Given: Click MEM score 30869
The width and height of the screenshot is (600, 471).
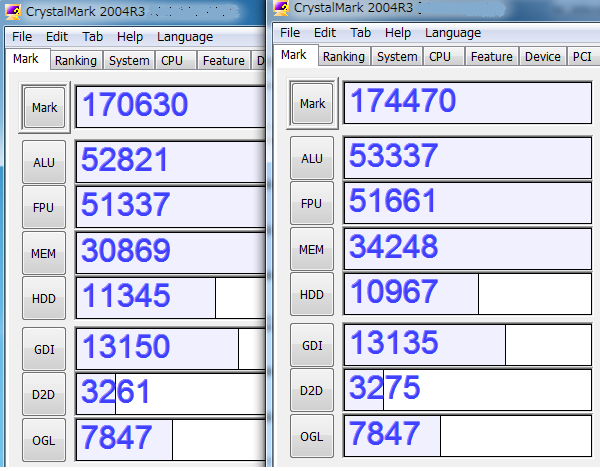Looking at the screenshot, I should (171, 253).
